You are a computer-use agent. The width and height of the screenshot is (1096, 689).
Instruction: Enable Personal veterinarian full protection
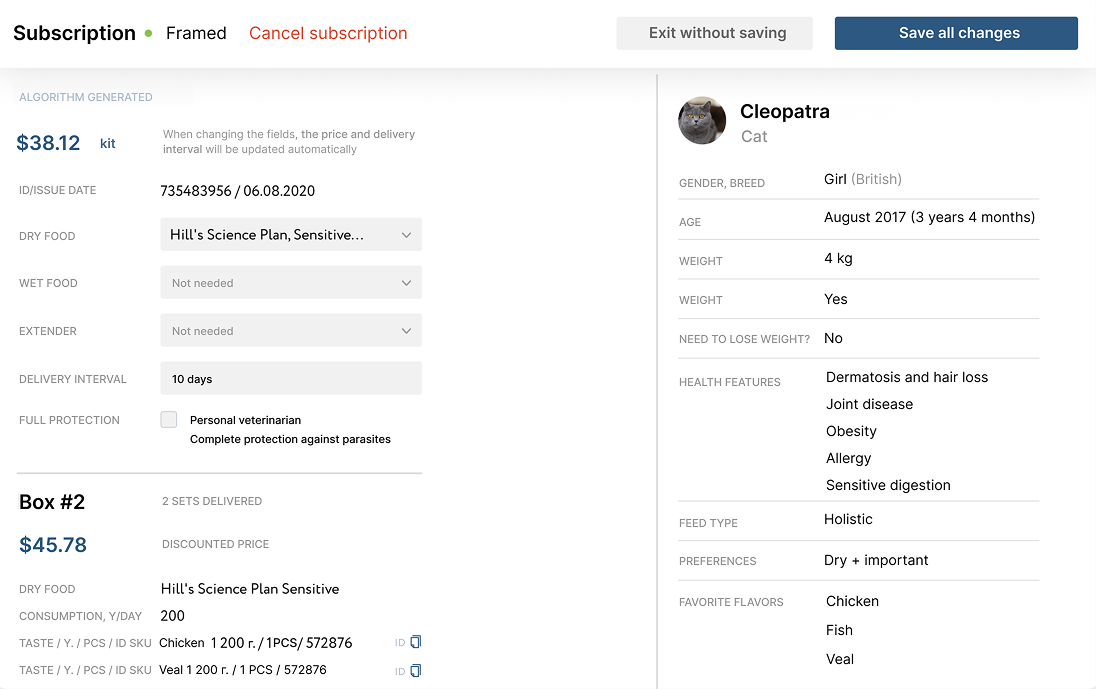pos(168,419)
